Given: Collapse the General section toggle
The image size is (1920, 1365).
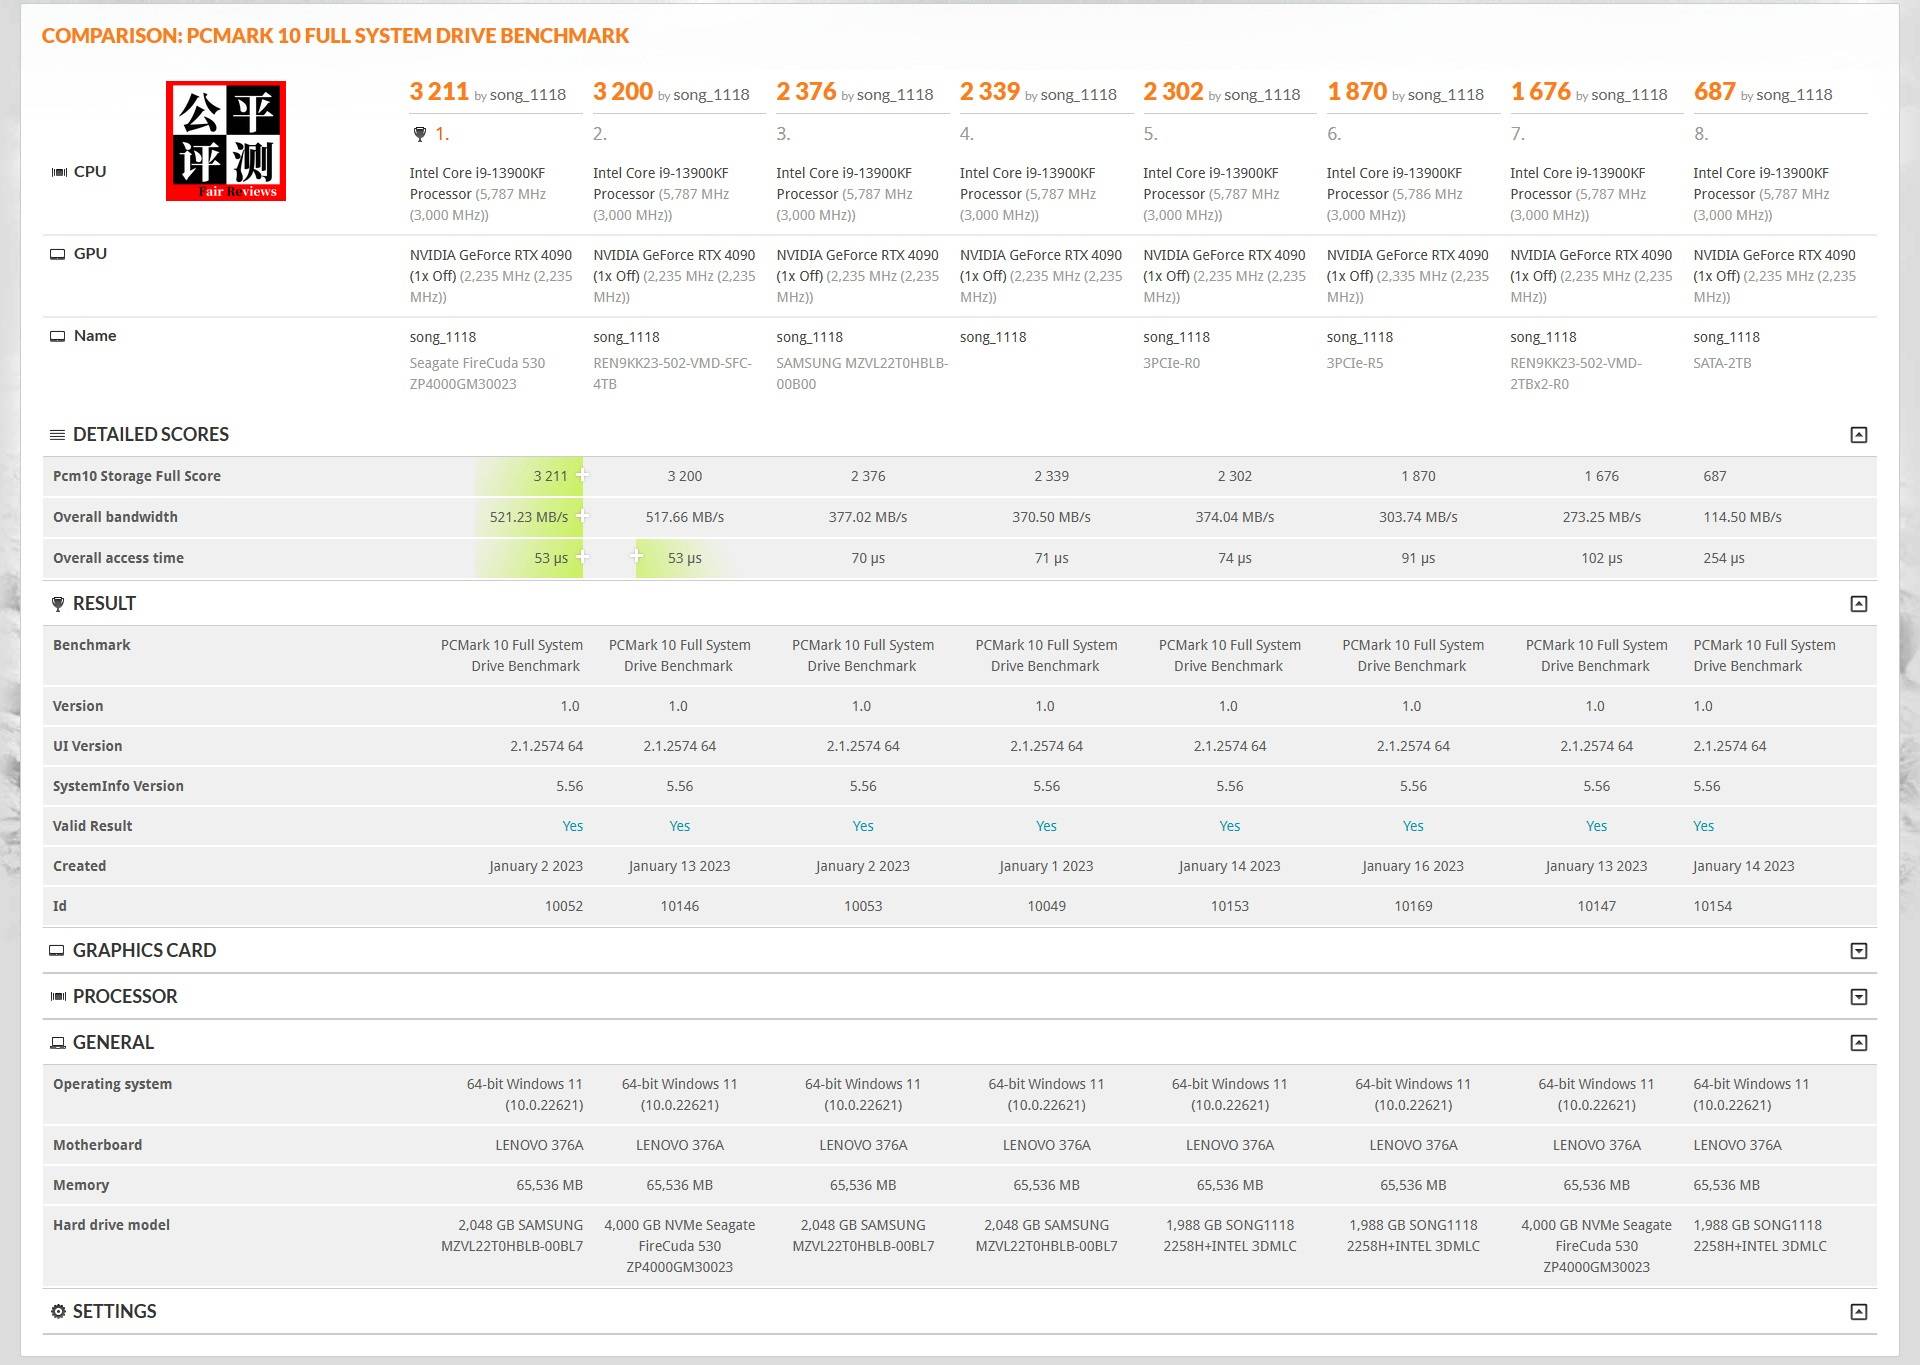Looking at the screenshot, I should tap(1858, 1043).
